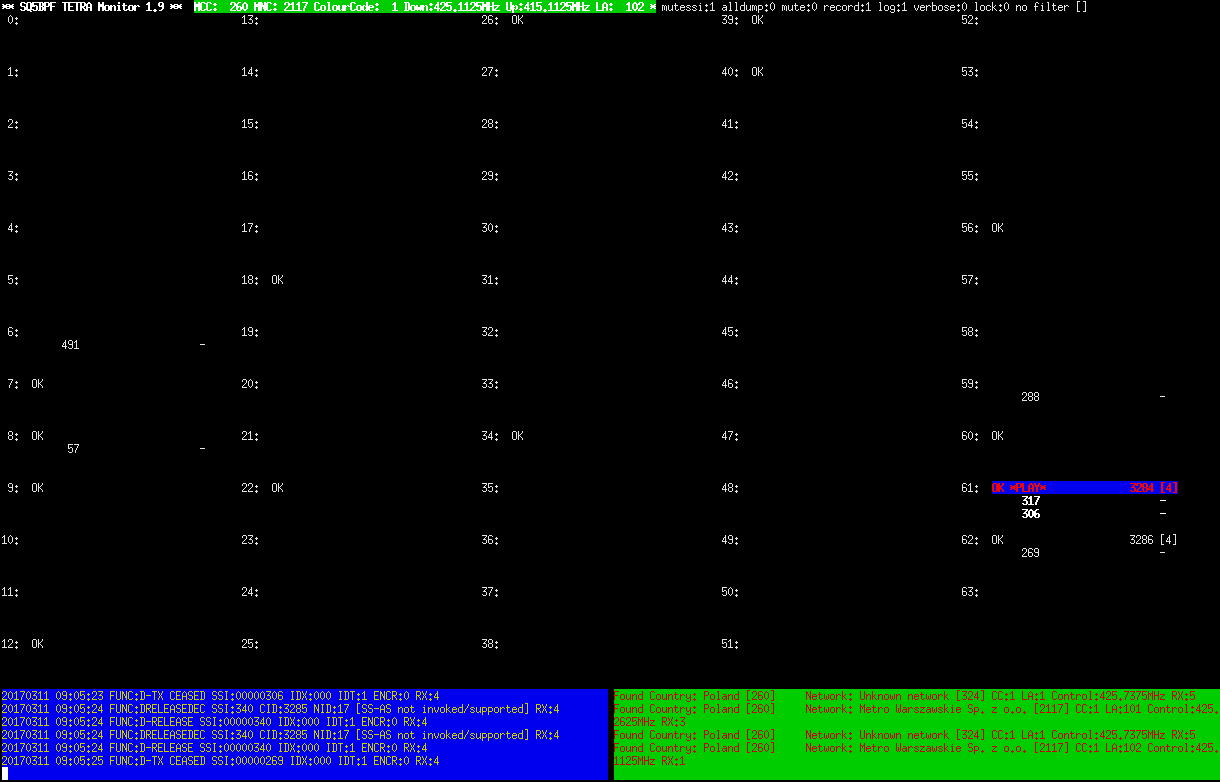Click SSI 57 under slot 8
Viewport: 1220px width, 782px height.
74,449
